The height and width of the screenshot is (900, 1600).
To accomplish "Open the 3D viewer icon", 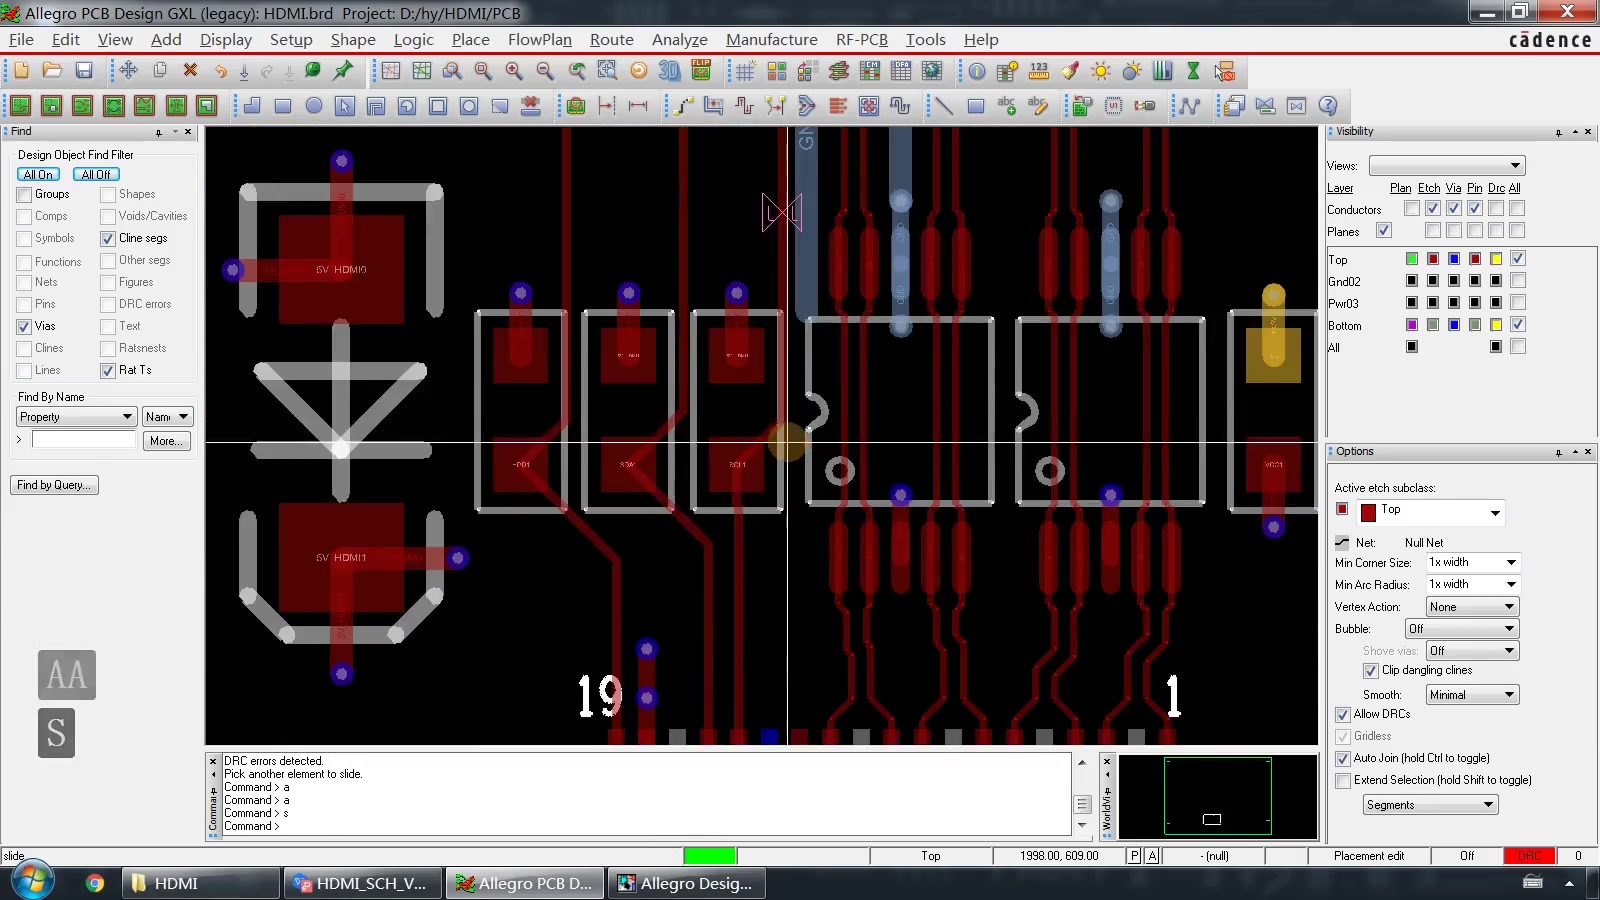I will (669, 71).
